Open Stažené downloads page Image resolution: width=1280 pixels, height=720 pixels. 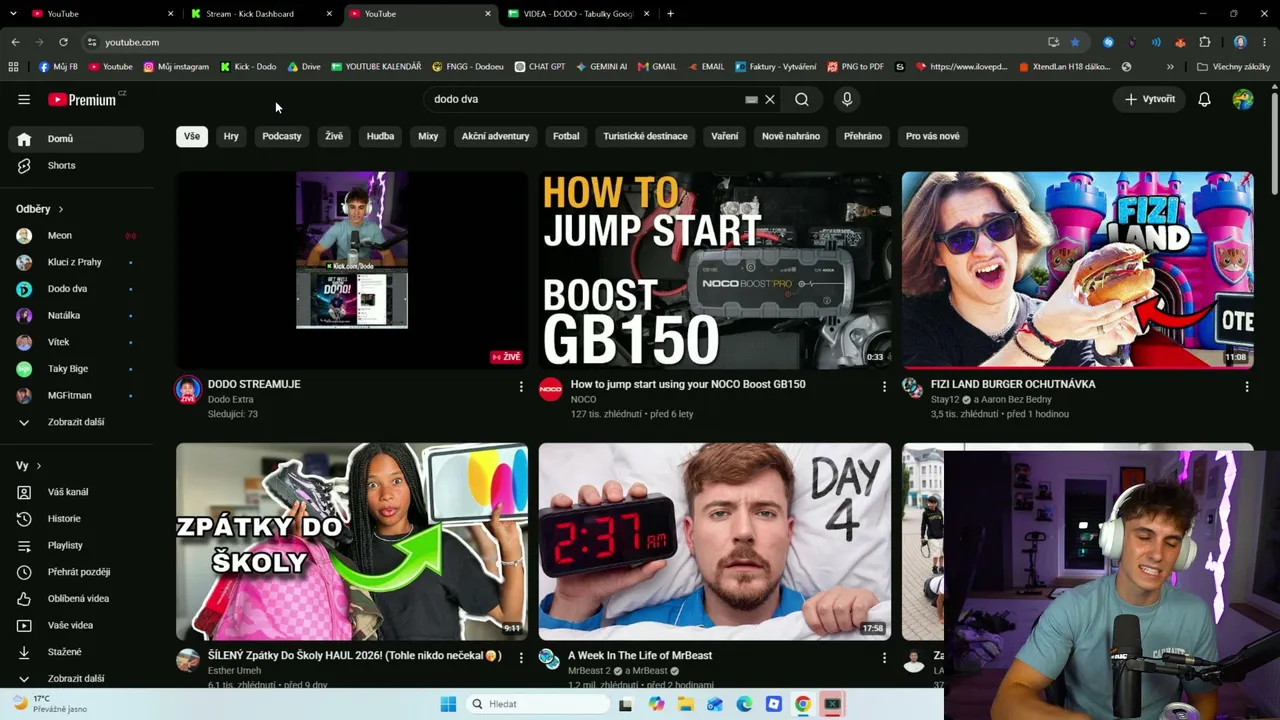coord(76,652)
